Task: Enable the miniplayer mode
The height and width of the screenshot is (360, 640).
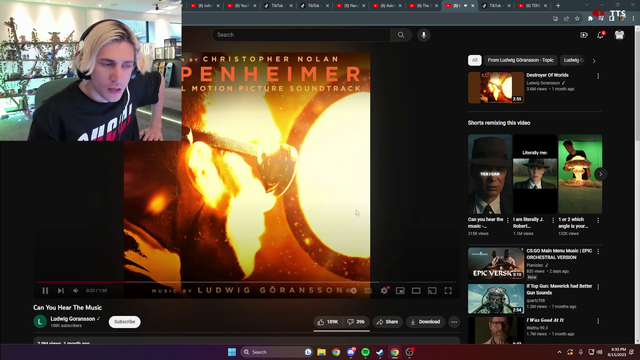Action: [400, 291]
